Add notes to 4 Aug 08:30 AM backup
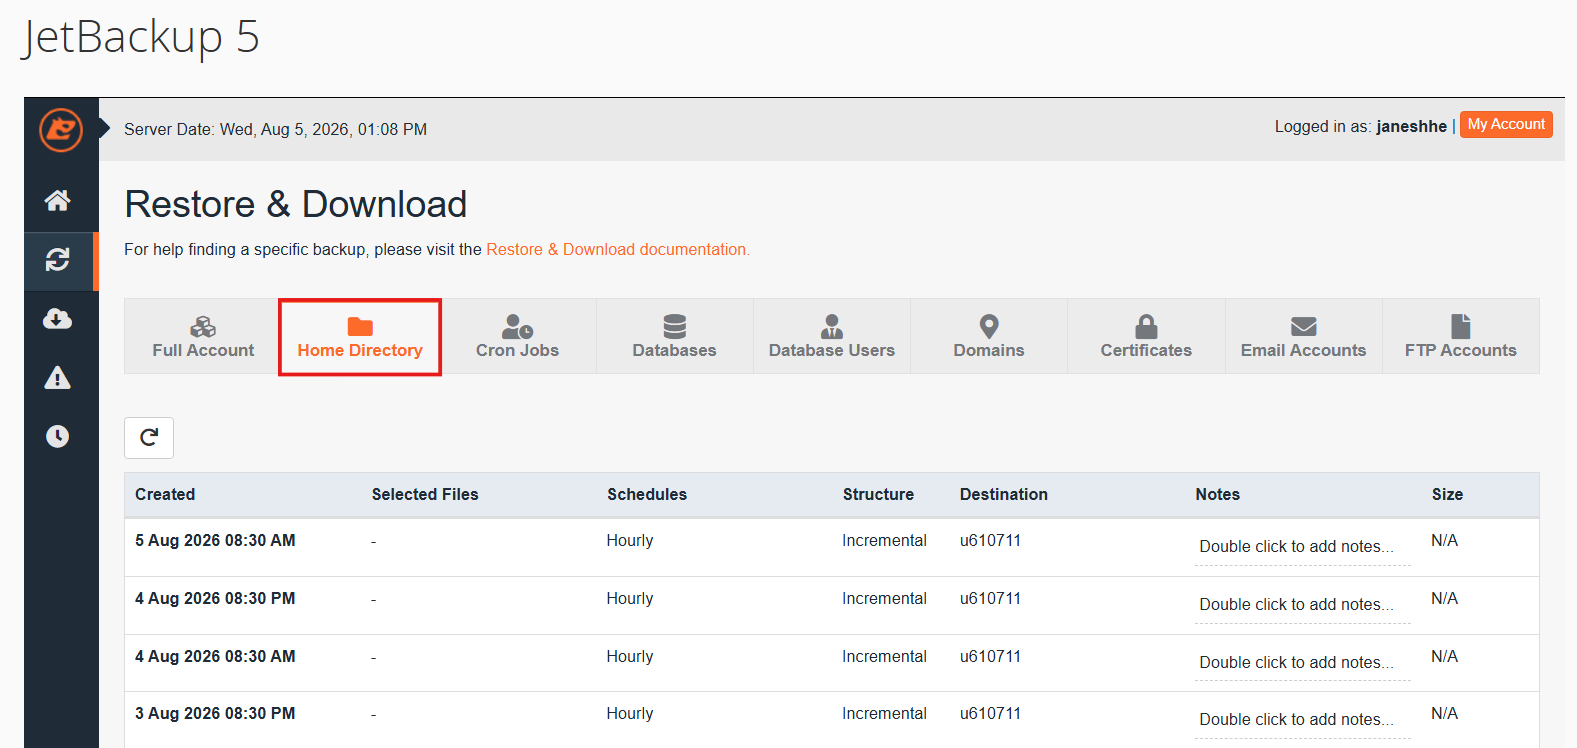This screenshot has height=748, width=1577. point(1302,663)
